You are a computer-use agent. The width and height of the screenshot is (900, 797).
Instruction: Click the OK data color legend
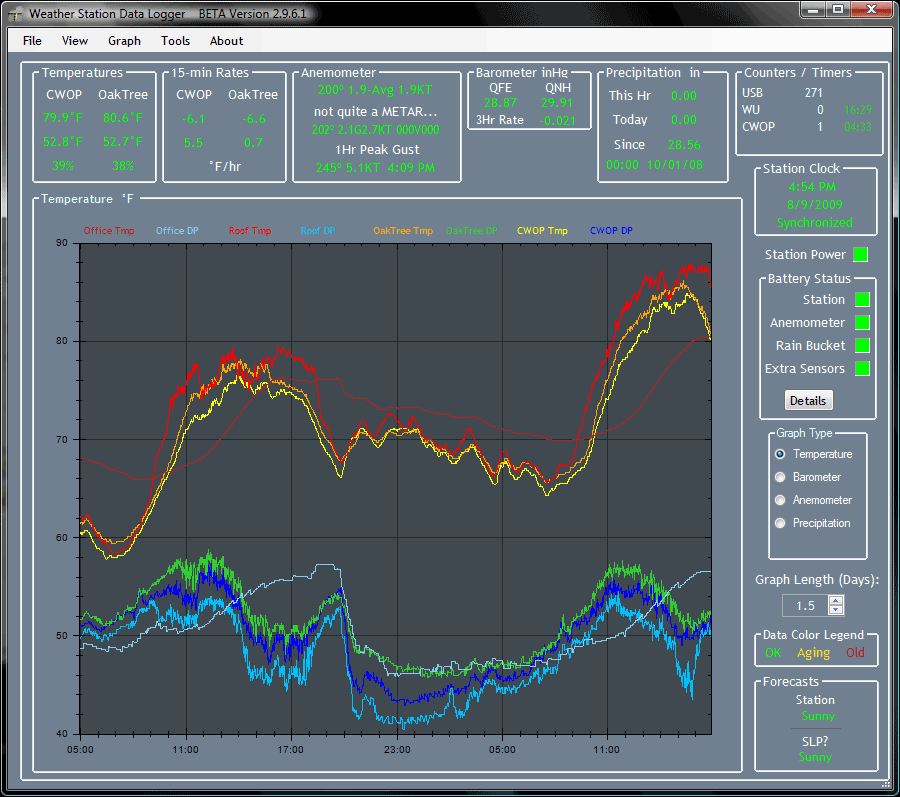point(773,652)
